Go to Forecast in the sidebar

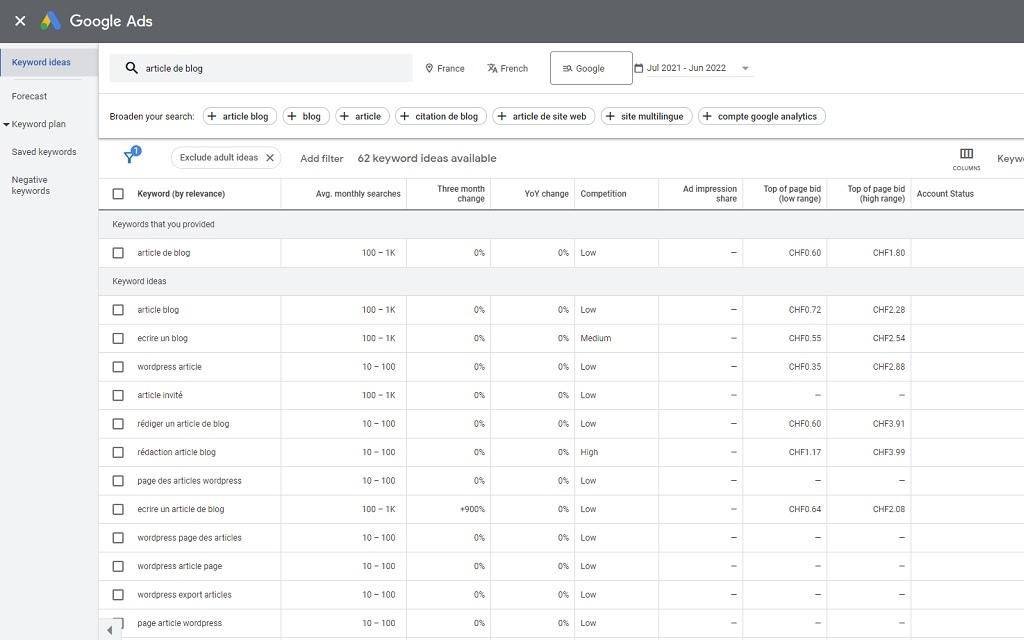29,96
